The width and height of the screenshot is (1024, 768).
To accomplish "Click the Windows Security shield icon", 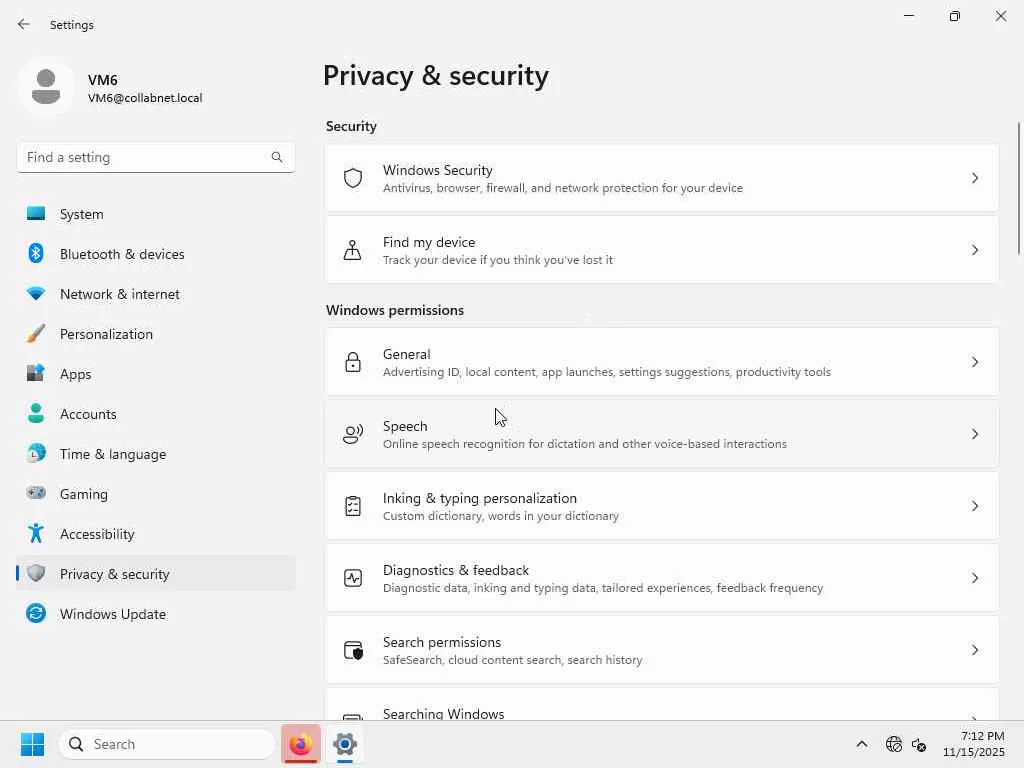I will 353,178.
